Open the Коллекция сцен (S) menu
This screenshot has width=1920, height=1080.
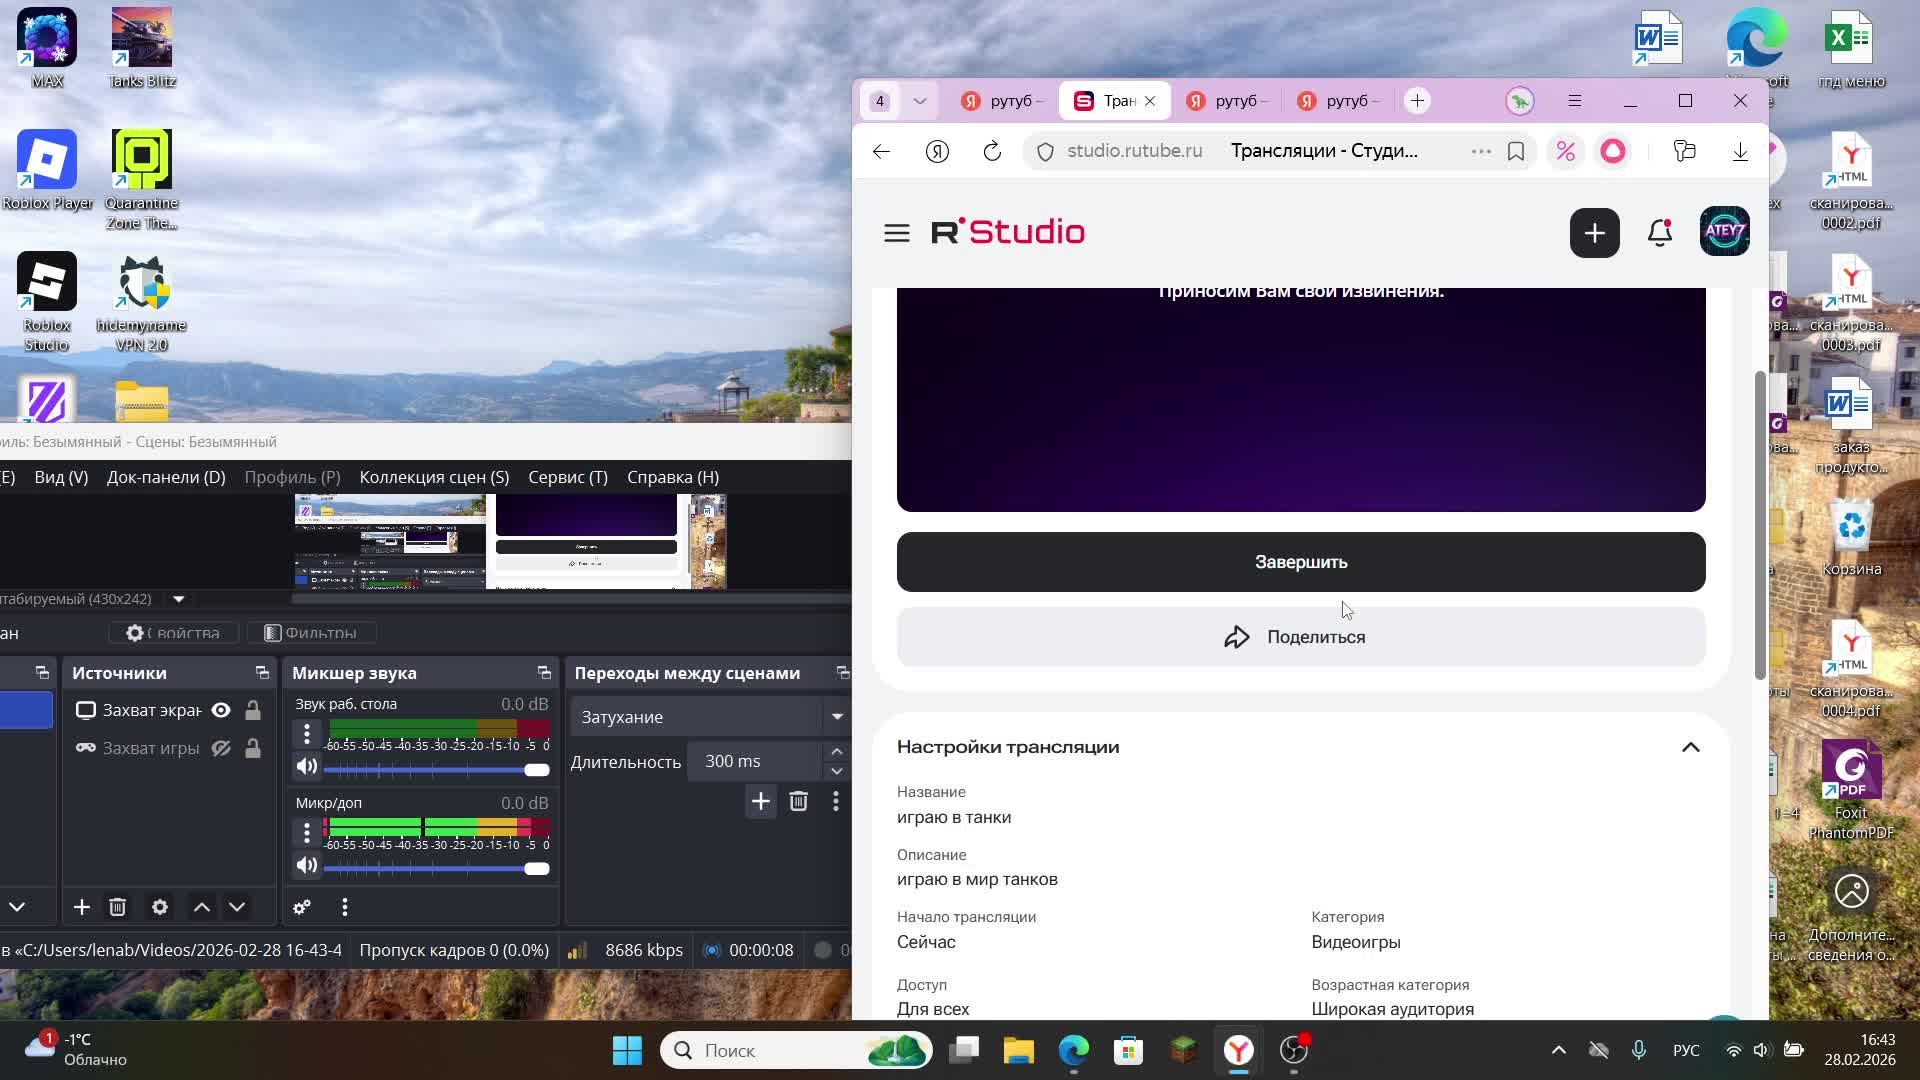[434, 477]
